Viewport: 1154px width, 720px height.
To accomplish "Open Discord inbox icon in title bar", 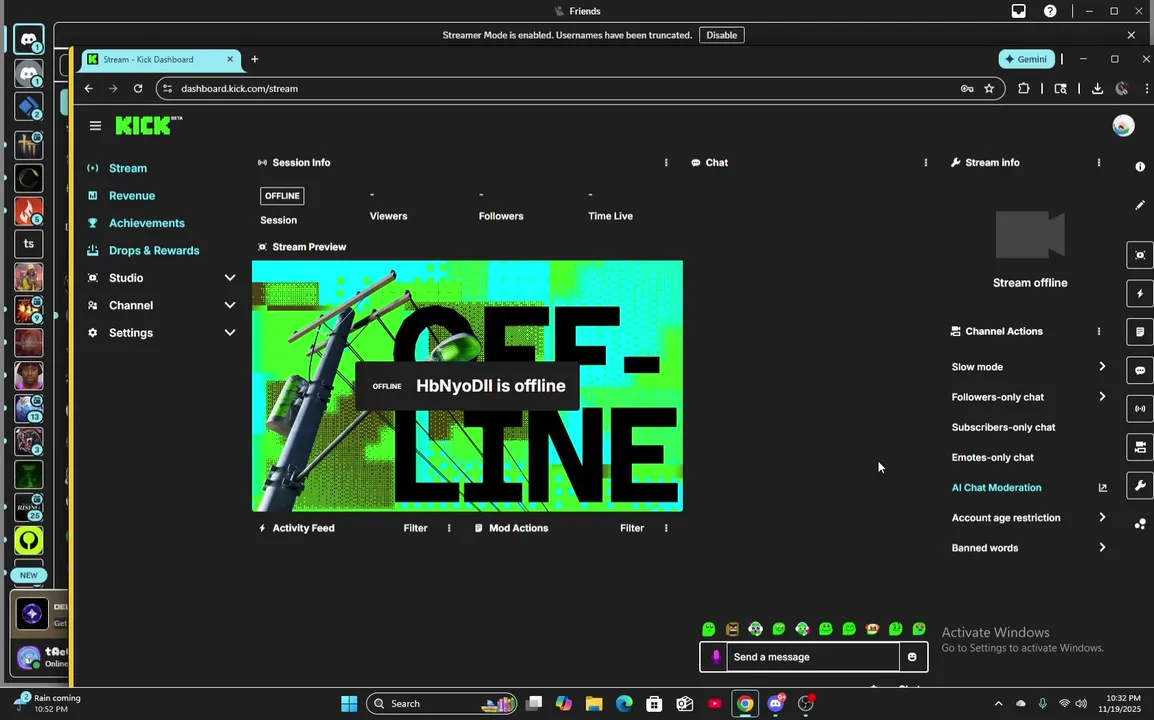I will coord(1019,11).
